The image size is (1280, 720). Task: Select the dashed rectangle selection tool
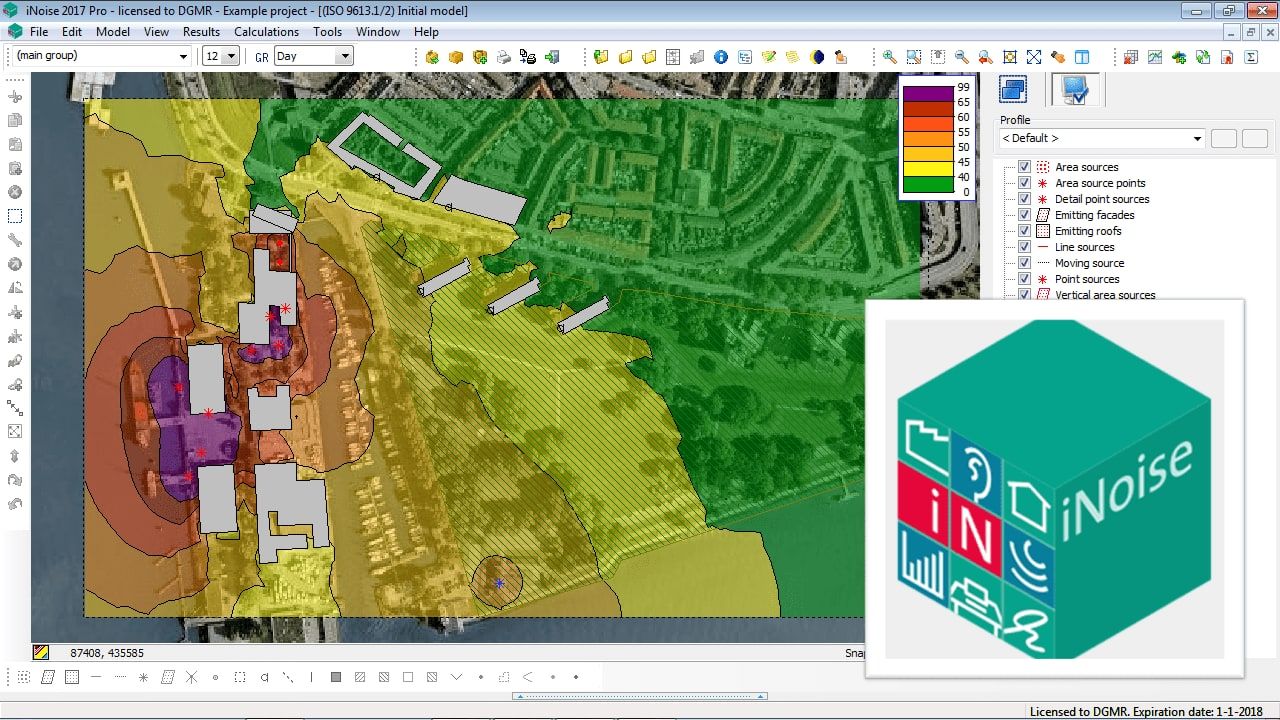coord(15,216)
